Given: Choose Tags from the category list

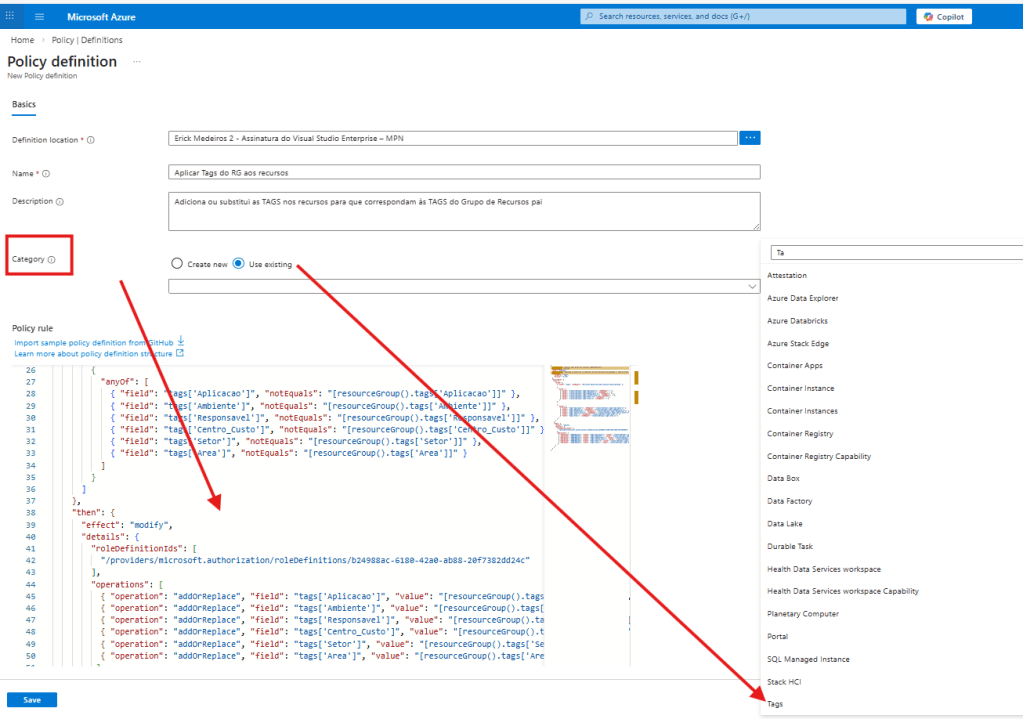Looking at the screenshot, I should [775, 704].
